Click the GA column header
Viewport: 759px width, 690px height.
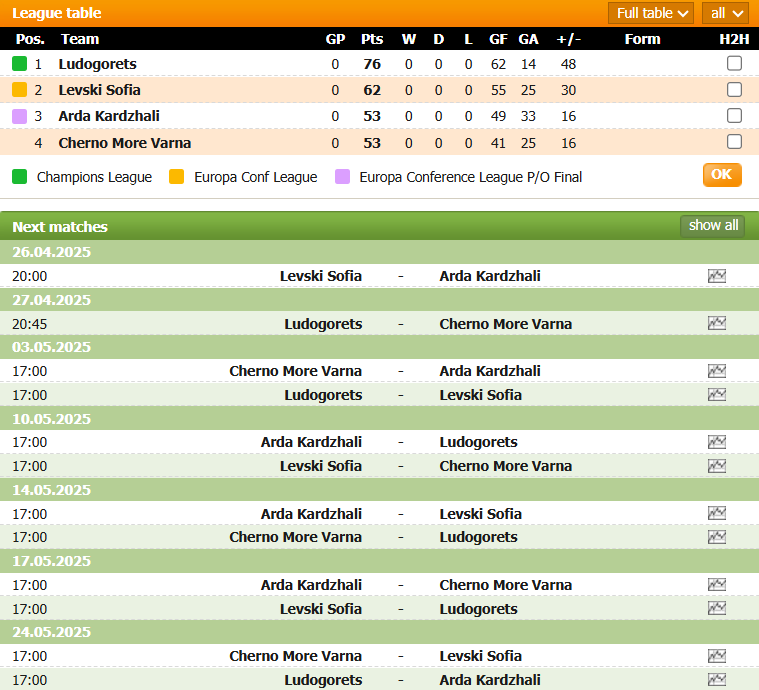pyautogui.click(x=528, y=39)
